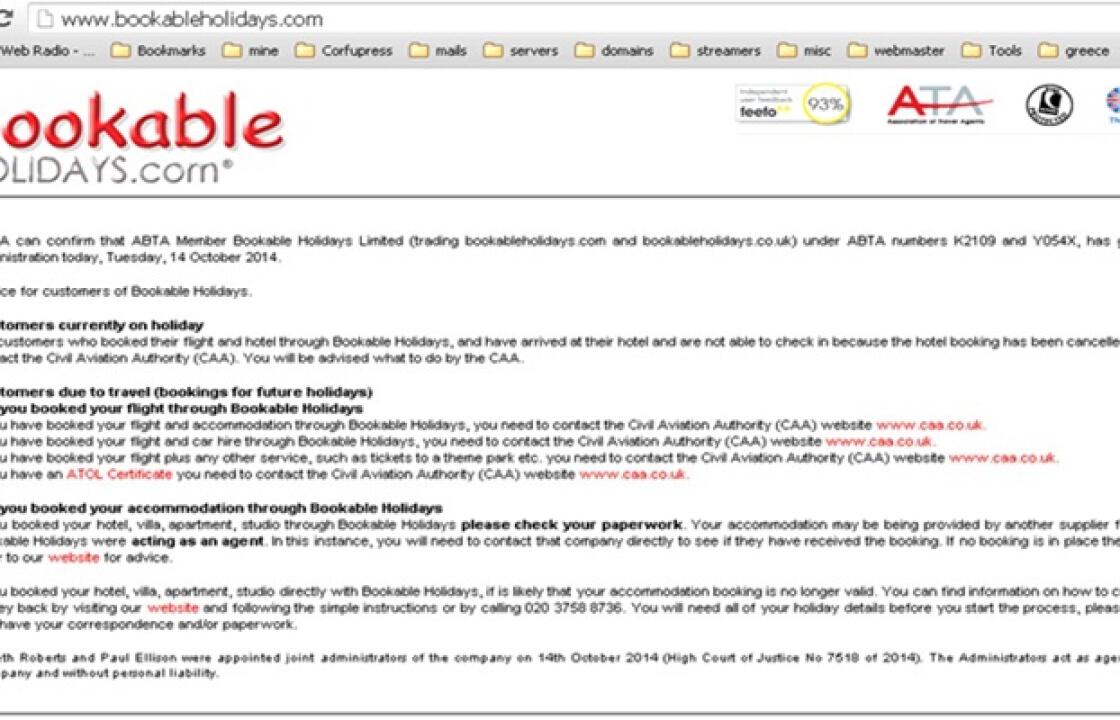Open the ATOL Certificate link

click(x=119, y=474)
